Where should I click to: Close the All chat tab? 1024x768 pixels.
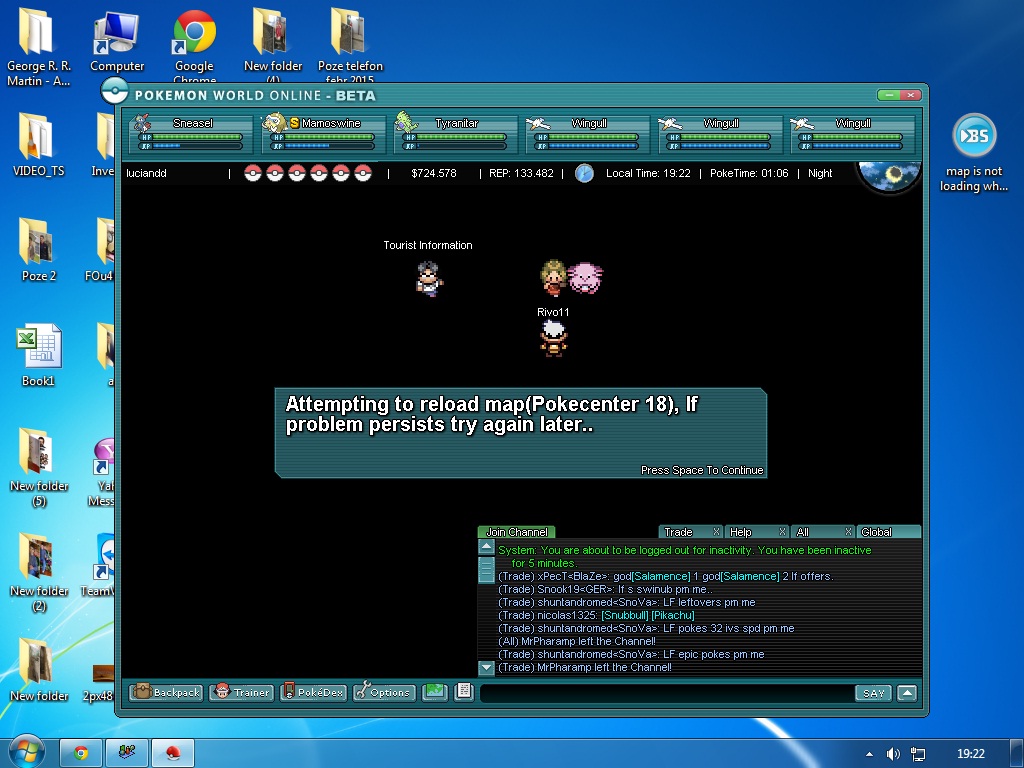pyautogui.click(x=848, y=532)
